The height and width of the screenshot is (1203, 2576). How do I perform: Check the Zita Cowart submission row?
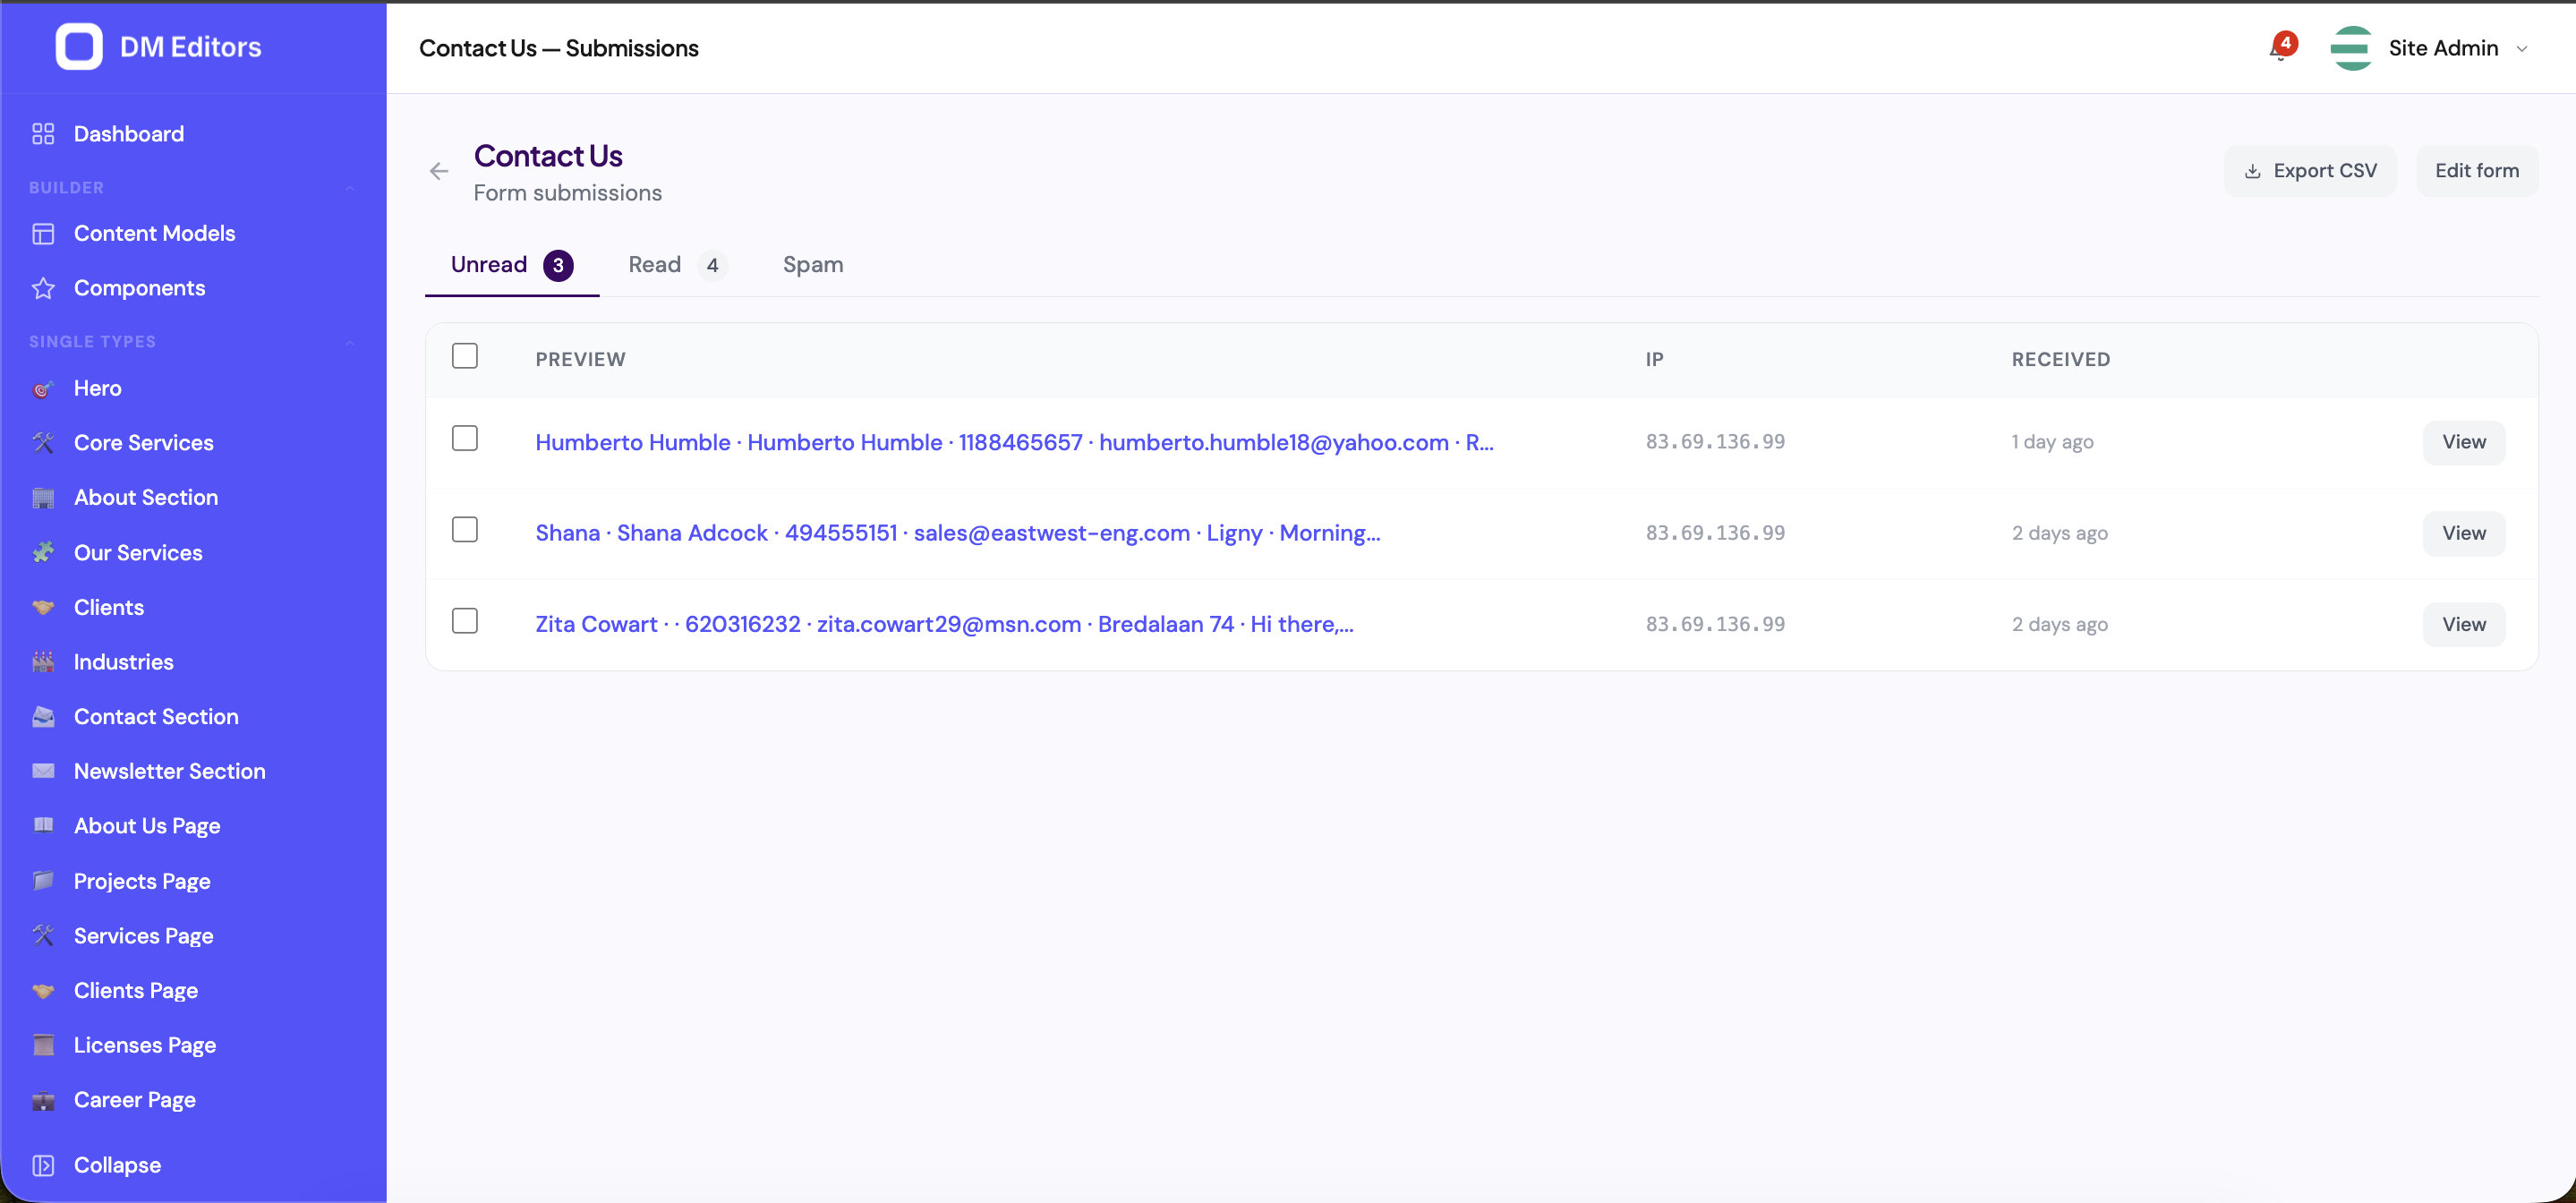coord(465,621)
